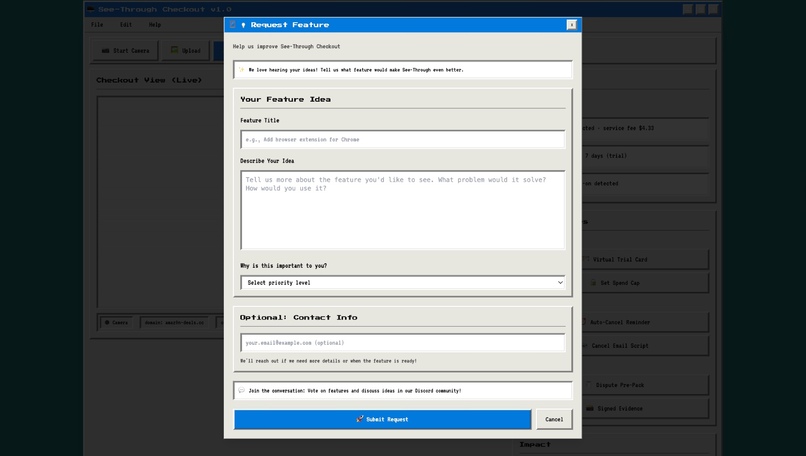Click the icon on Signed Evidence button

click(x=590, y=408)
